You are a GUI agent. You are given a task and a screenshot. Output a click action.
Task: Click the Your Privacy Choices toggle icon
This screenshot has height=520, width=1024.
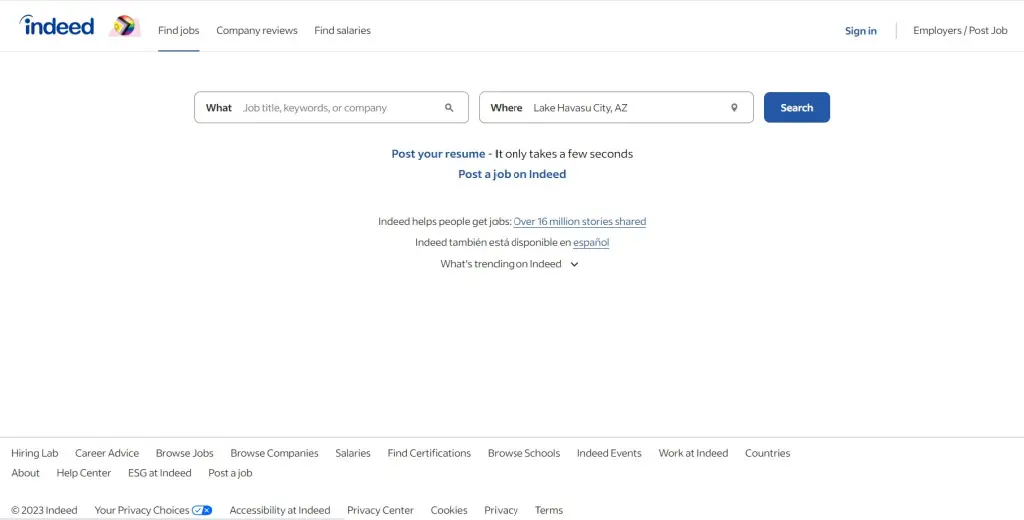pos(202,510)
